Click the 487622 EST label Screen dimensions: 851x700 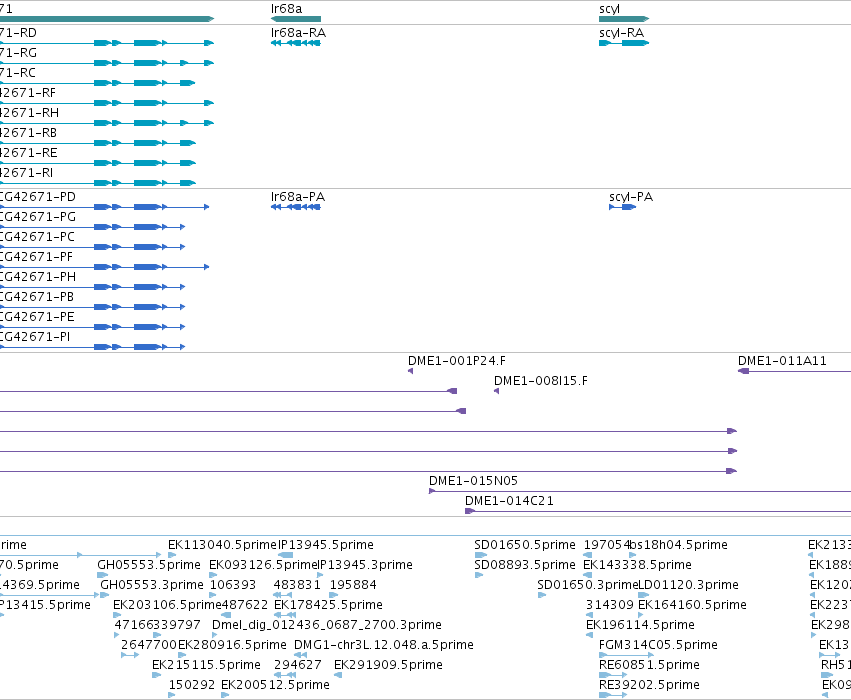coord(245,605)
